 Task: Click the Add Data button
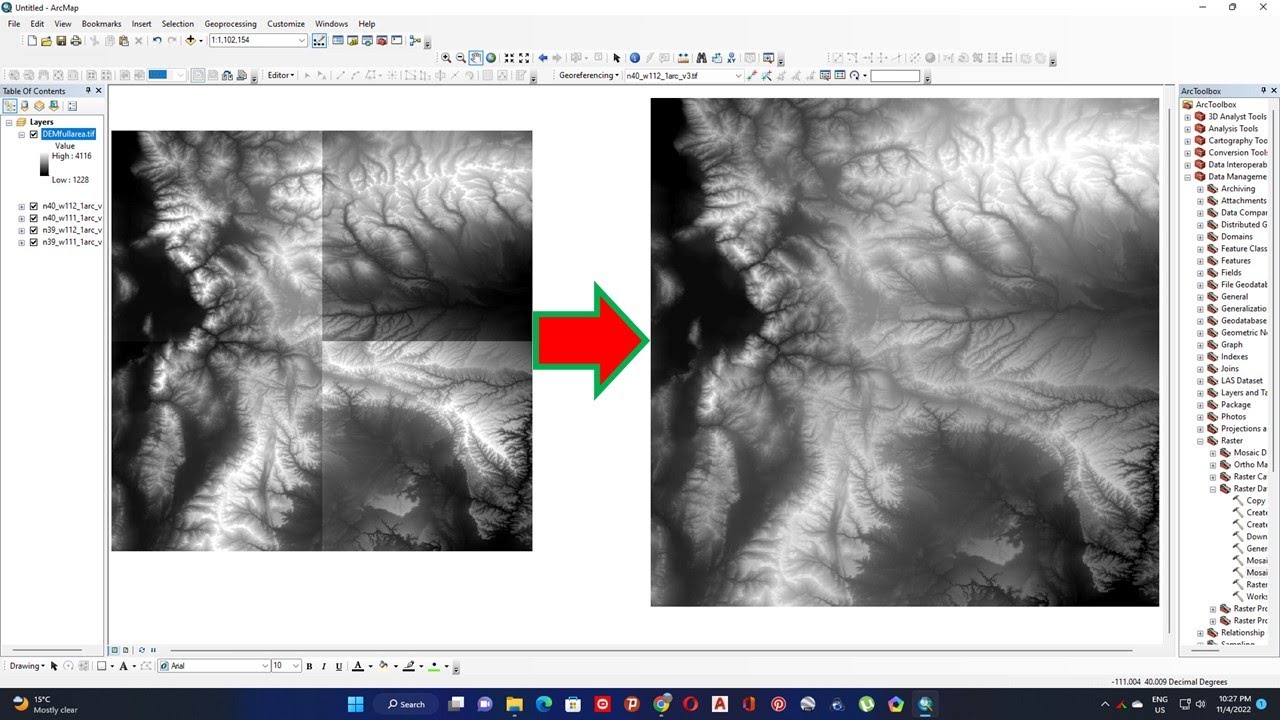tap(190, 41)
